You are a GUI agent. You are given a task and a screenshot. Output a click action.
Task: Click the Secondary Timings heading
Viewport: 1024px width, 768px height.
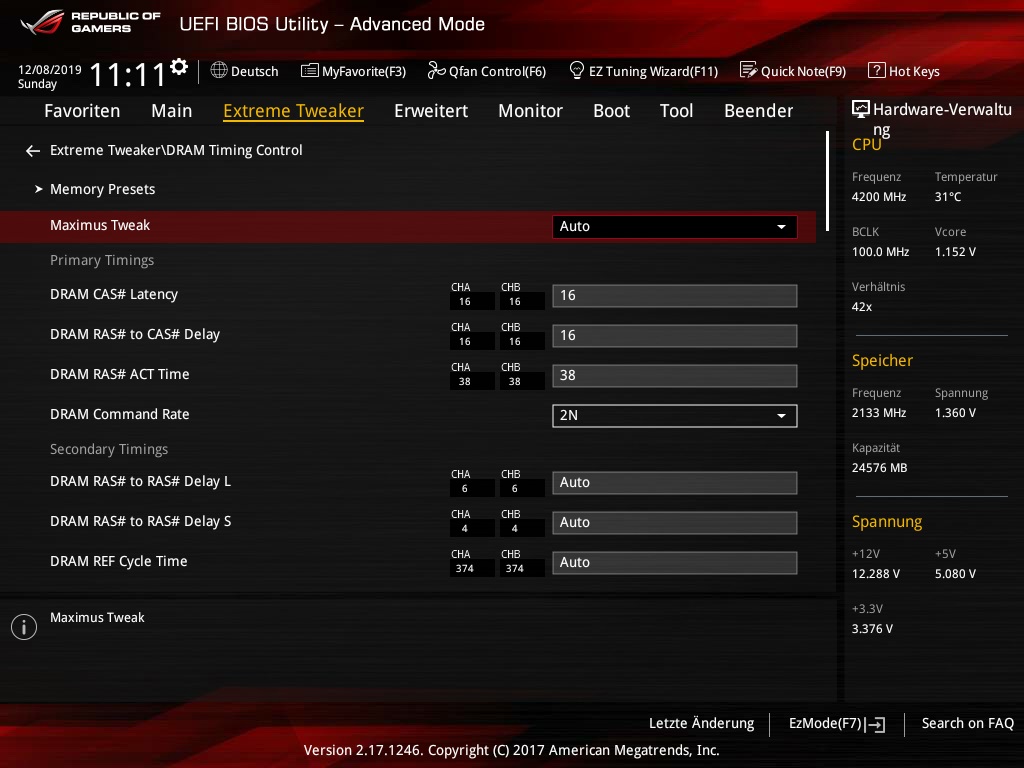(109, 449)
